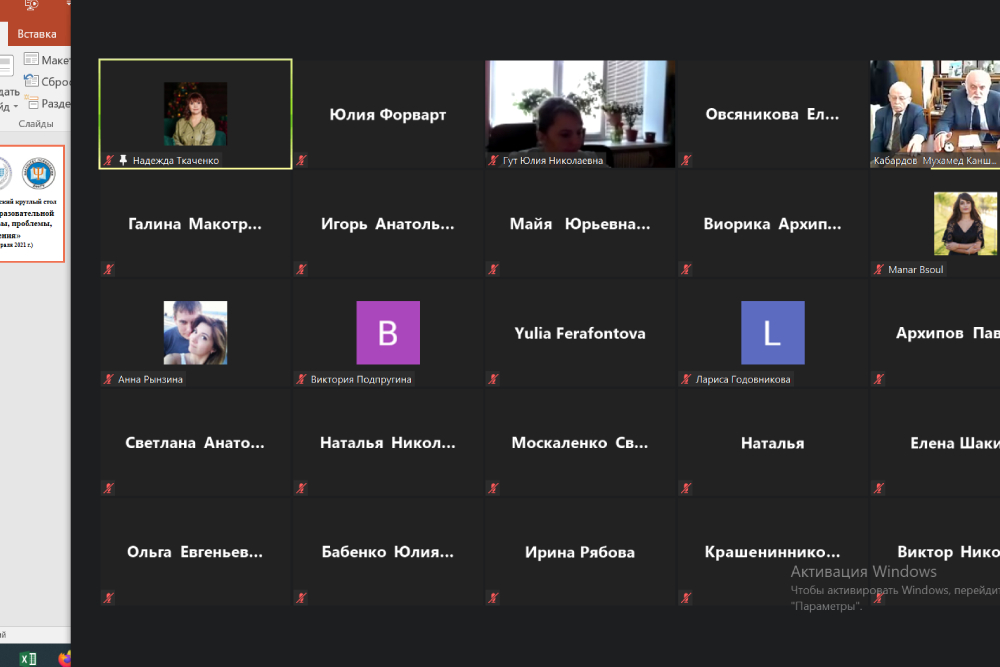Click blue L avatar of Лариса Годовникова
Viewport: 1000px width, 667px height.
point(772,333)
